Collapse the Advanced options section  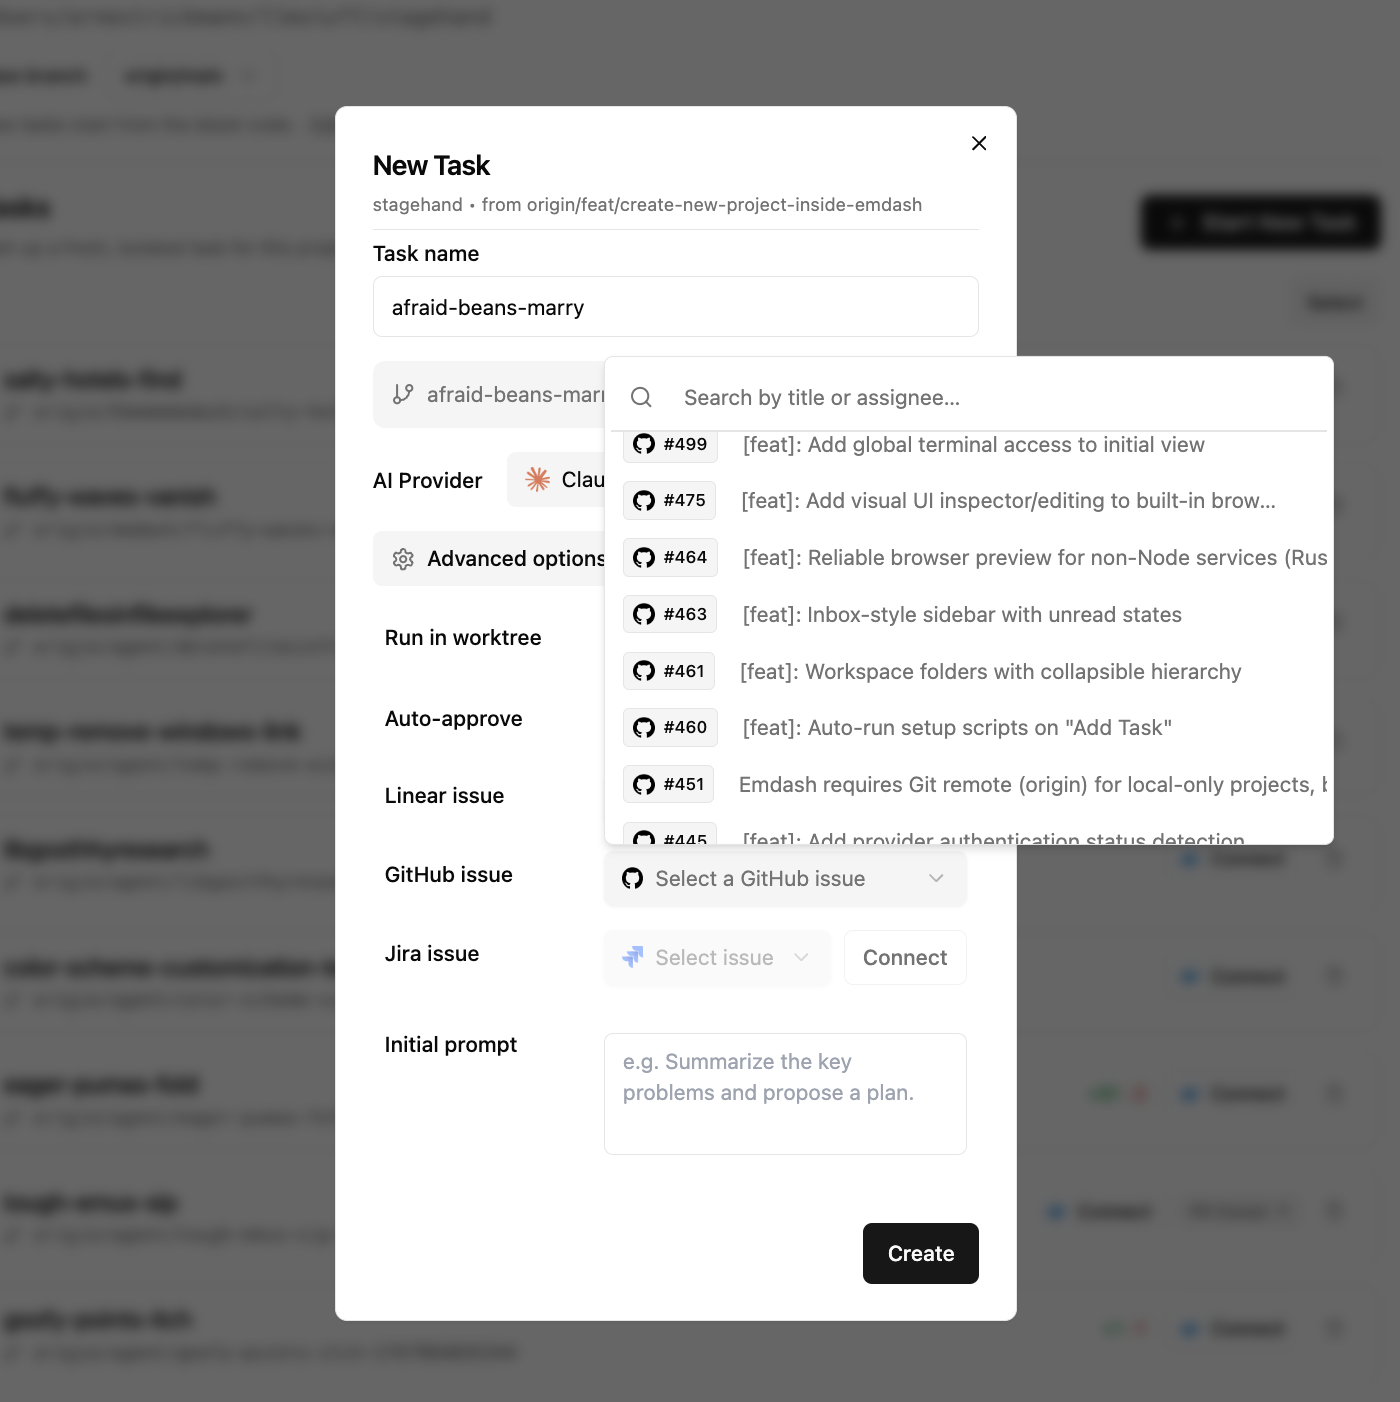pyautogui.click(x=500, y=559)
